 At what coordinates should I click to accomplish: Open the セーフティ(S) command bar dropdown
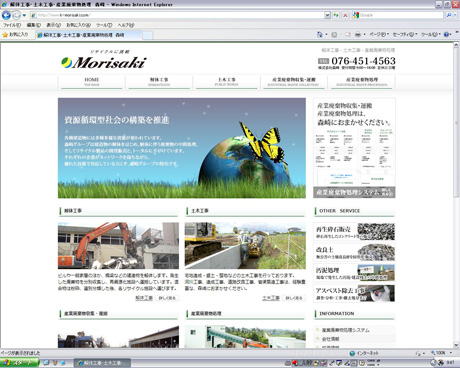[x=405, y=34]
